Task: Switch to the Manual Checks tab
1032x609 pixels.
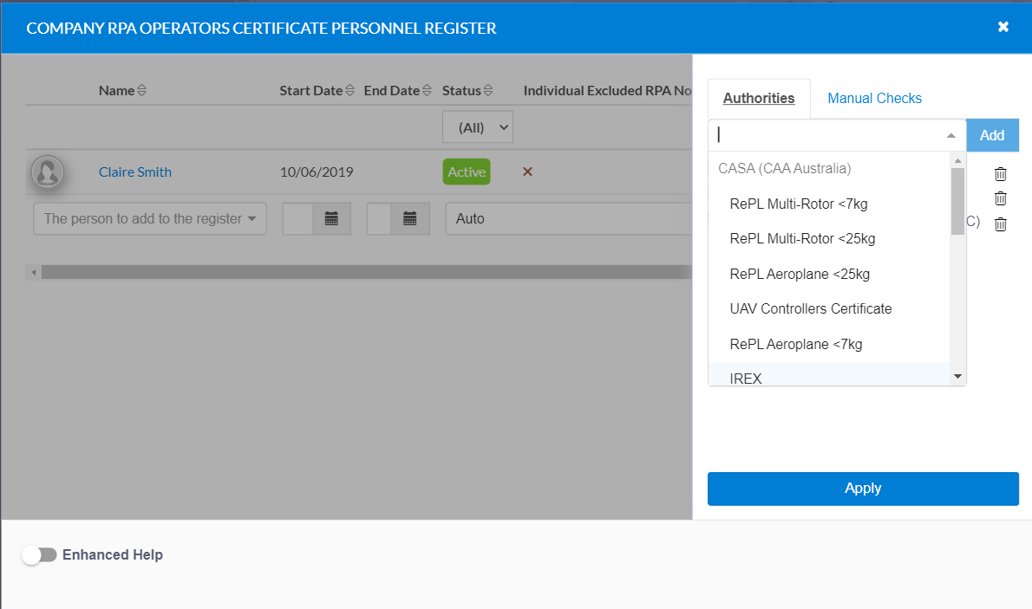Action: [x=874, y=98]
